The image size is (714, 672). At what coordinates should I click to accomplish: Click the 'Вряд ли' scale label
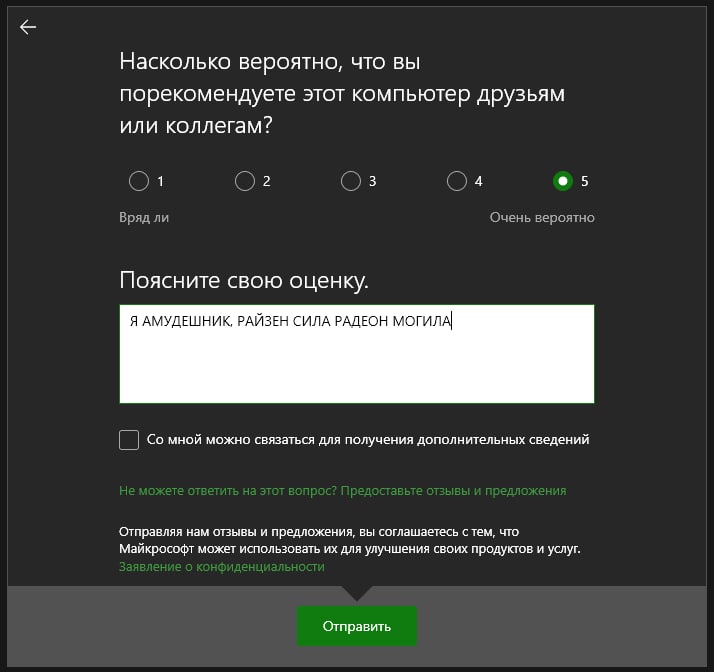pos(144,218)
